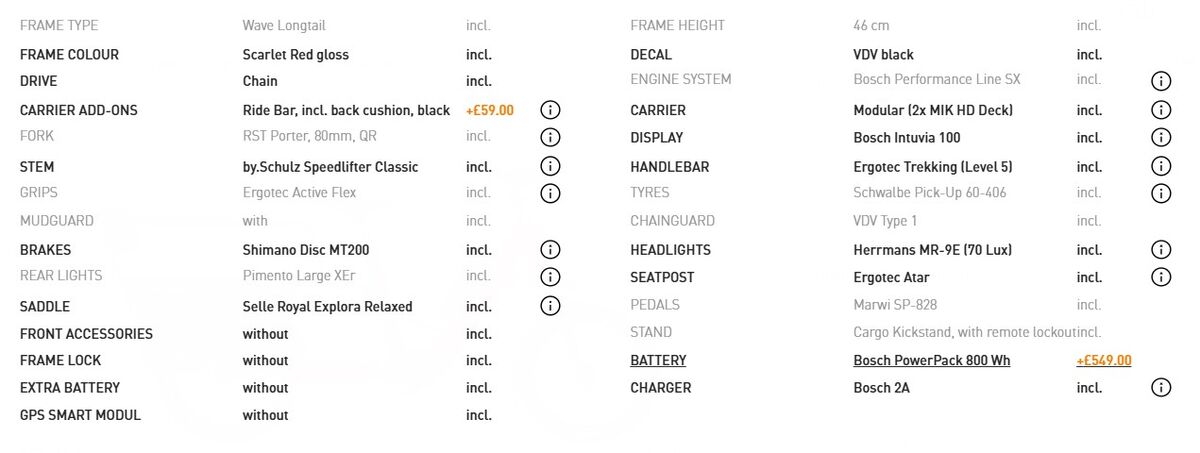
Task: Open info for Shimano Disc MT200 brakes
Action: (x=550, y=250)
